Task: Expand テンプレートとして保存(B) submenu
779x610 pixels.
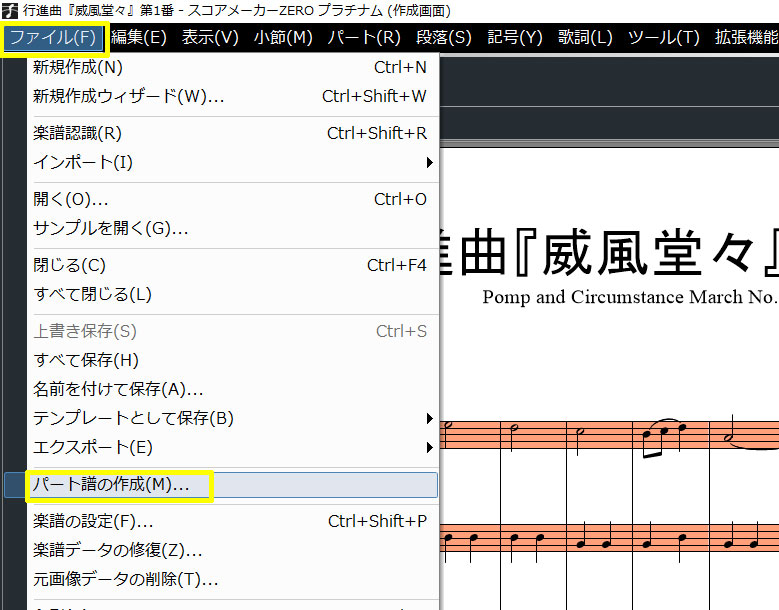Action: pyautogui.click(x=233, y=418)
